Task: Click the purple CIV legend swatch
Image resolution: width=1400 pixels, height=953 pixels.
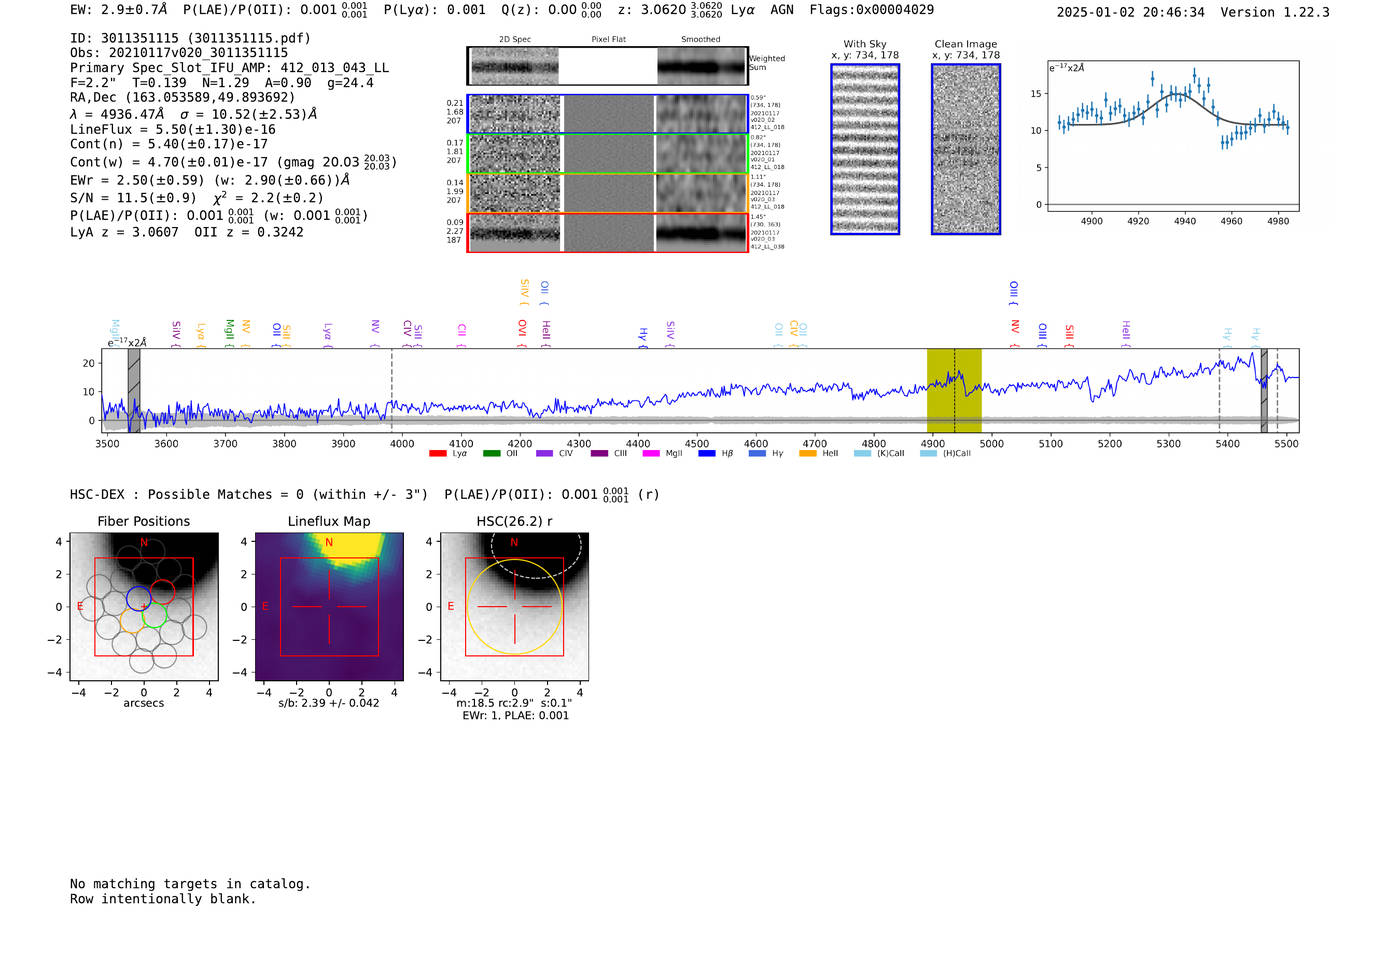Action: [x=544, y=454]
